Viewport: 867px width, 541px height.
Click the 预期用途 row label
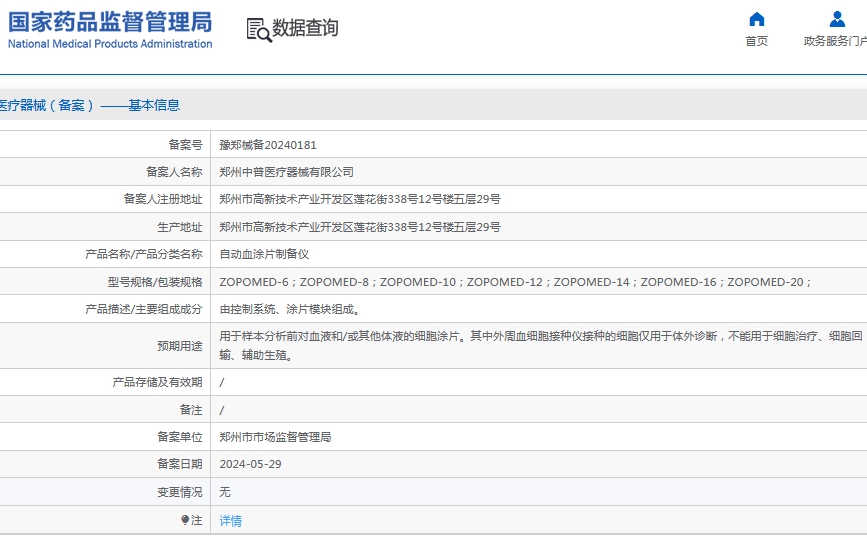tap(180, 346)
